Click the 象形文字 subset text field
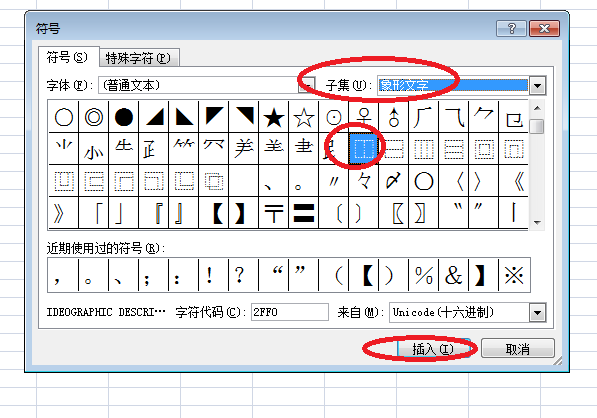597x418 pixels. [453, 86]
